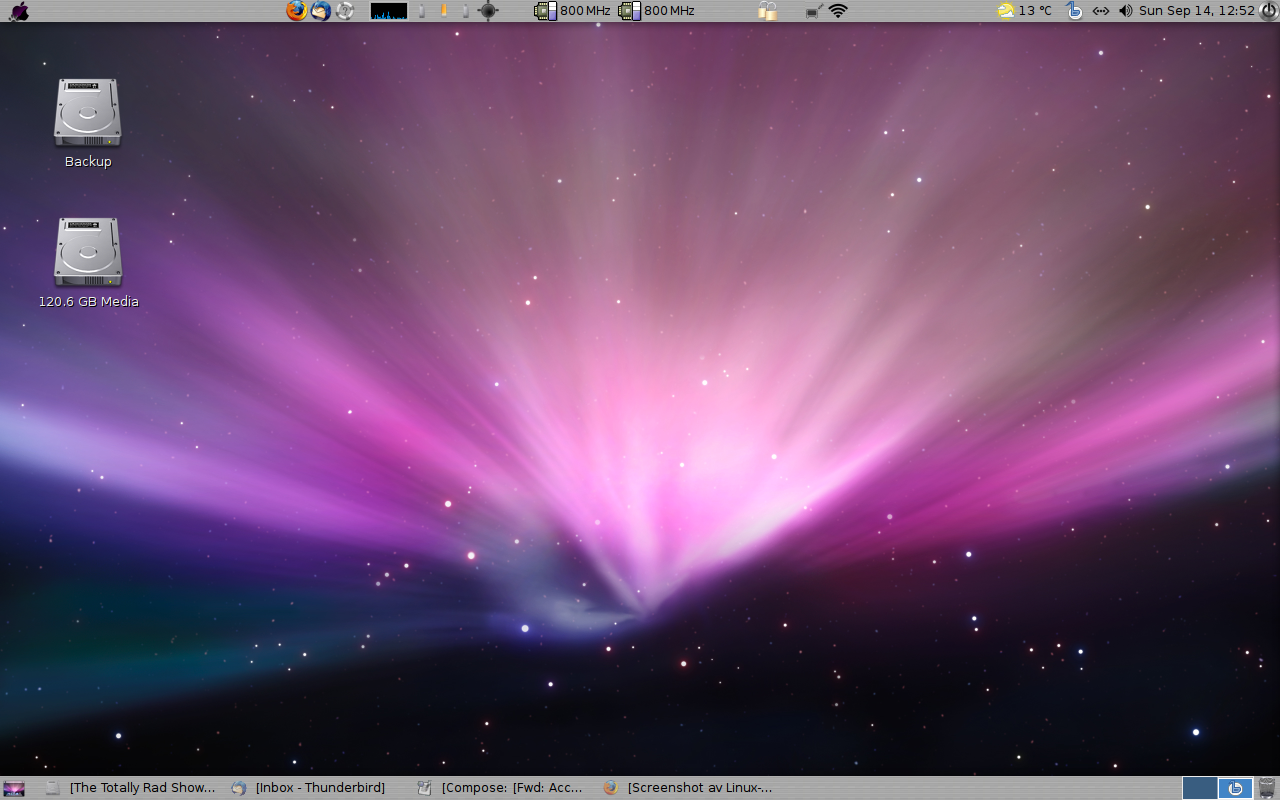Launch Thunderbird from the top panel
This screenshot has width=1280, height=800.
pyautogui.click(x=321, y=11)
